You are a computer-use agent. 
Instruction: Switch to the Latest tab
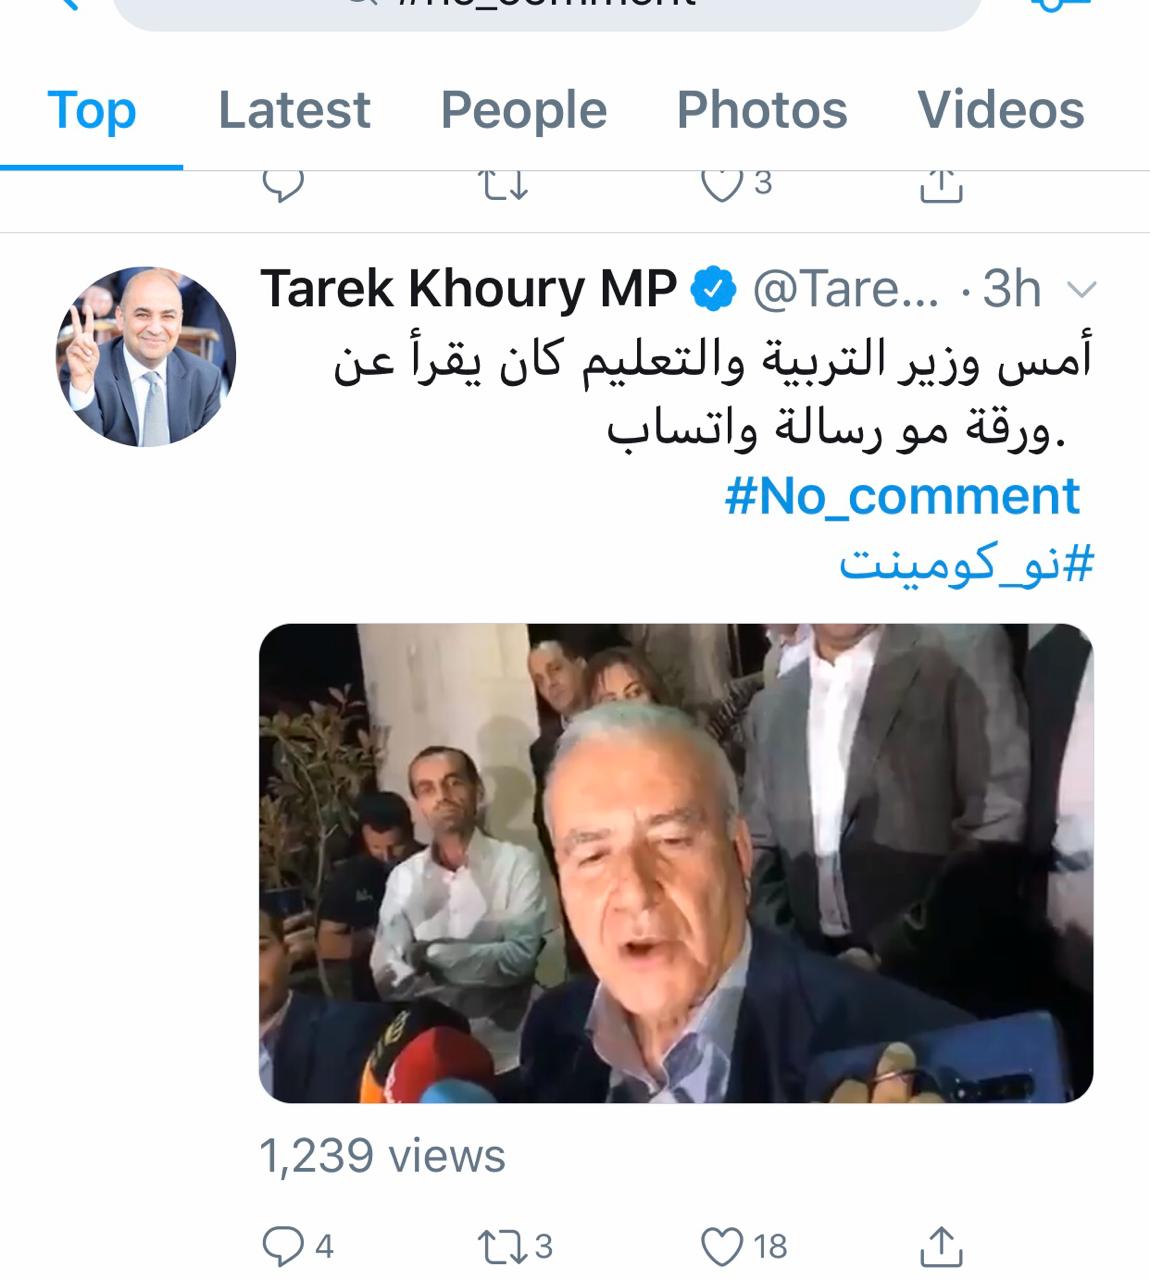[x=294, y=110]
